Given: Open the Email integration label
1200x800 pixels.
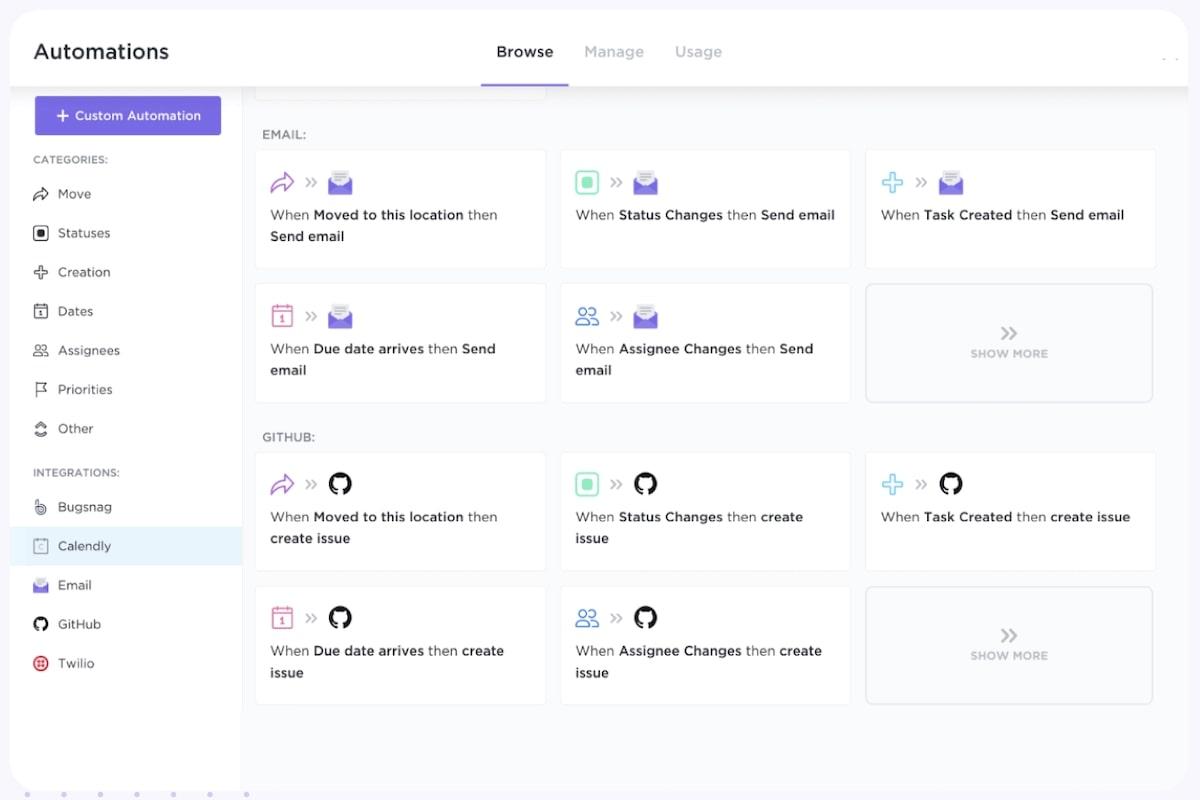Looking at the screenshot, I should (x=74, y=585).
